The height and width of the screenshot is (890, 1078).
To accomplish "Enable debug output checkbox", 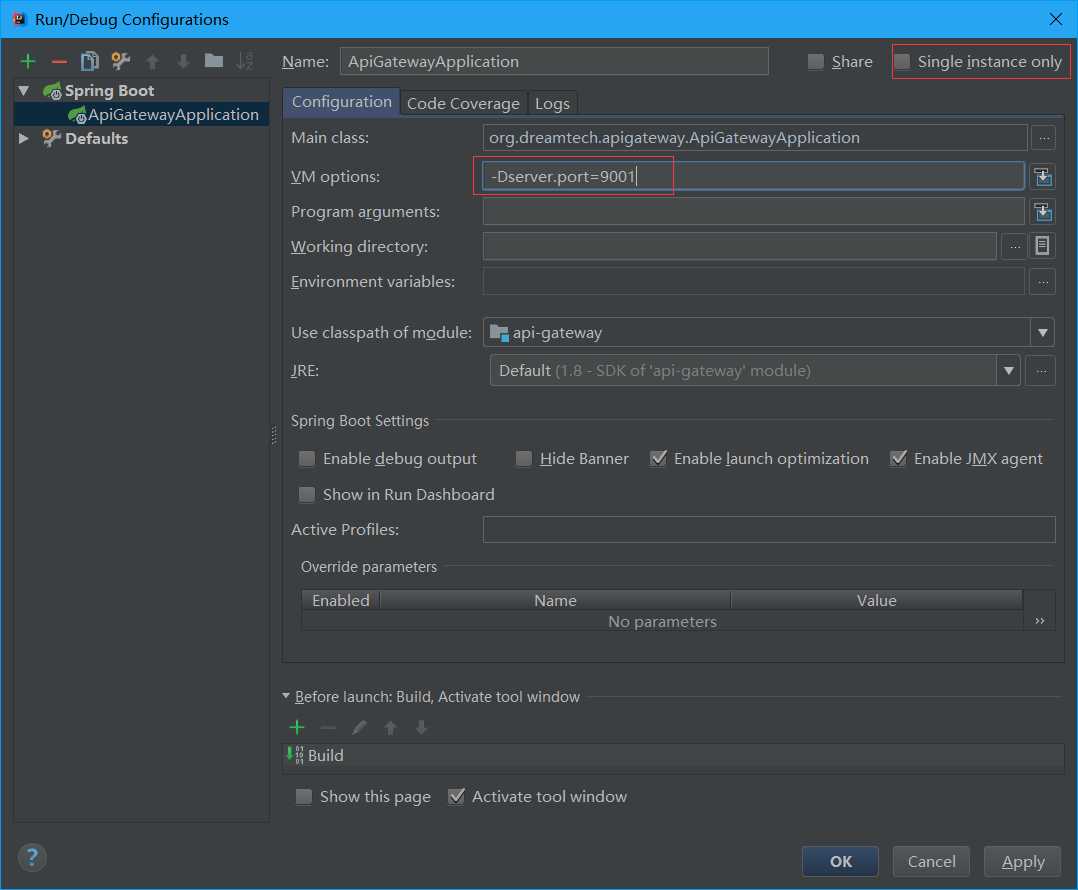I will [x=307, y=458].
